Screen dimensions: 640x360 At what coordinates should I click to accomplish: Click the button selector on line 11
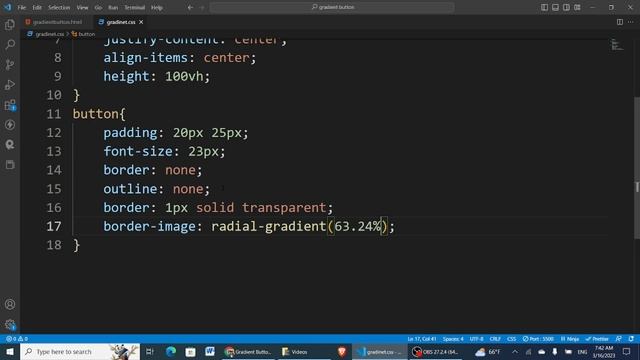pos(96,114)
